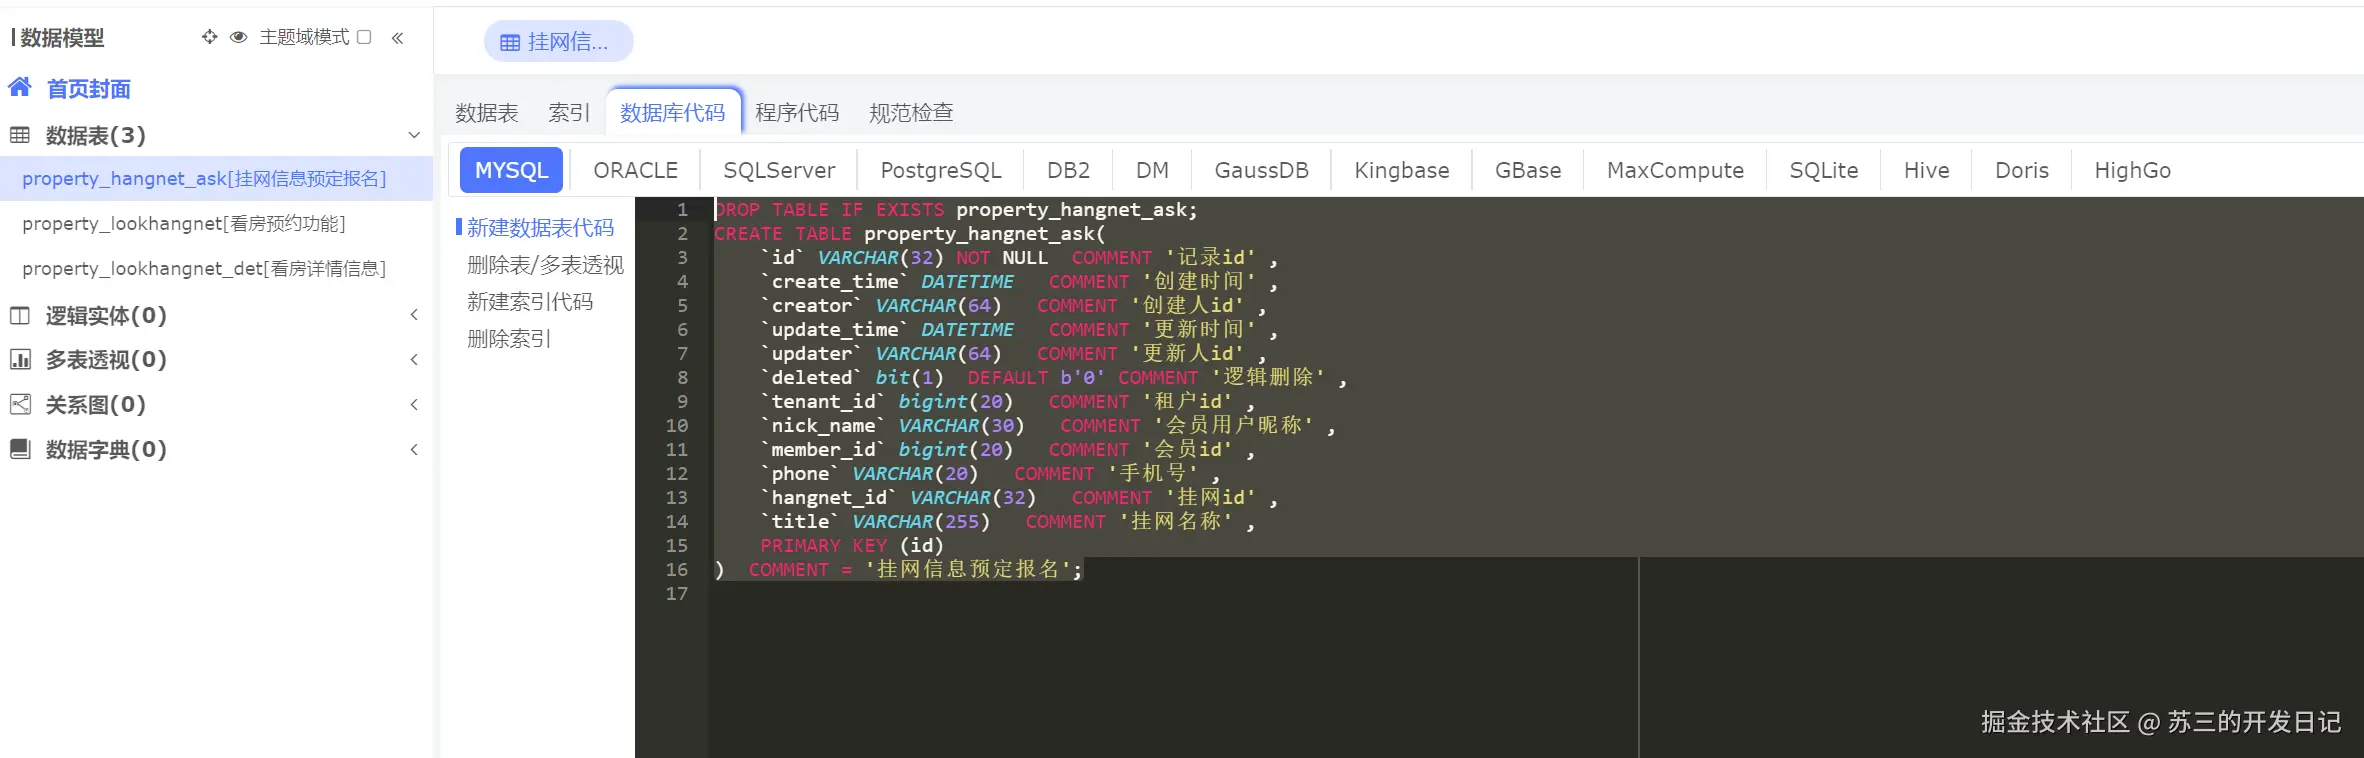
Task: Select 新建索引代码 in code menu
Action: tap(530, 302)
